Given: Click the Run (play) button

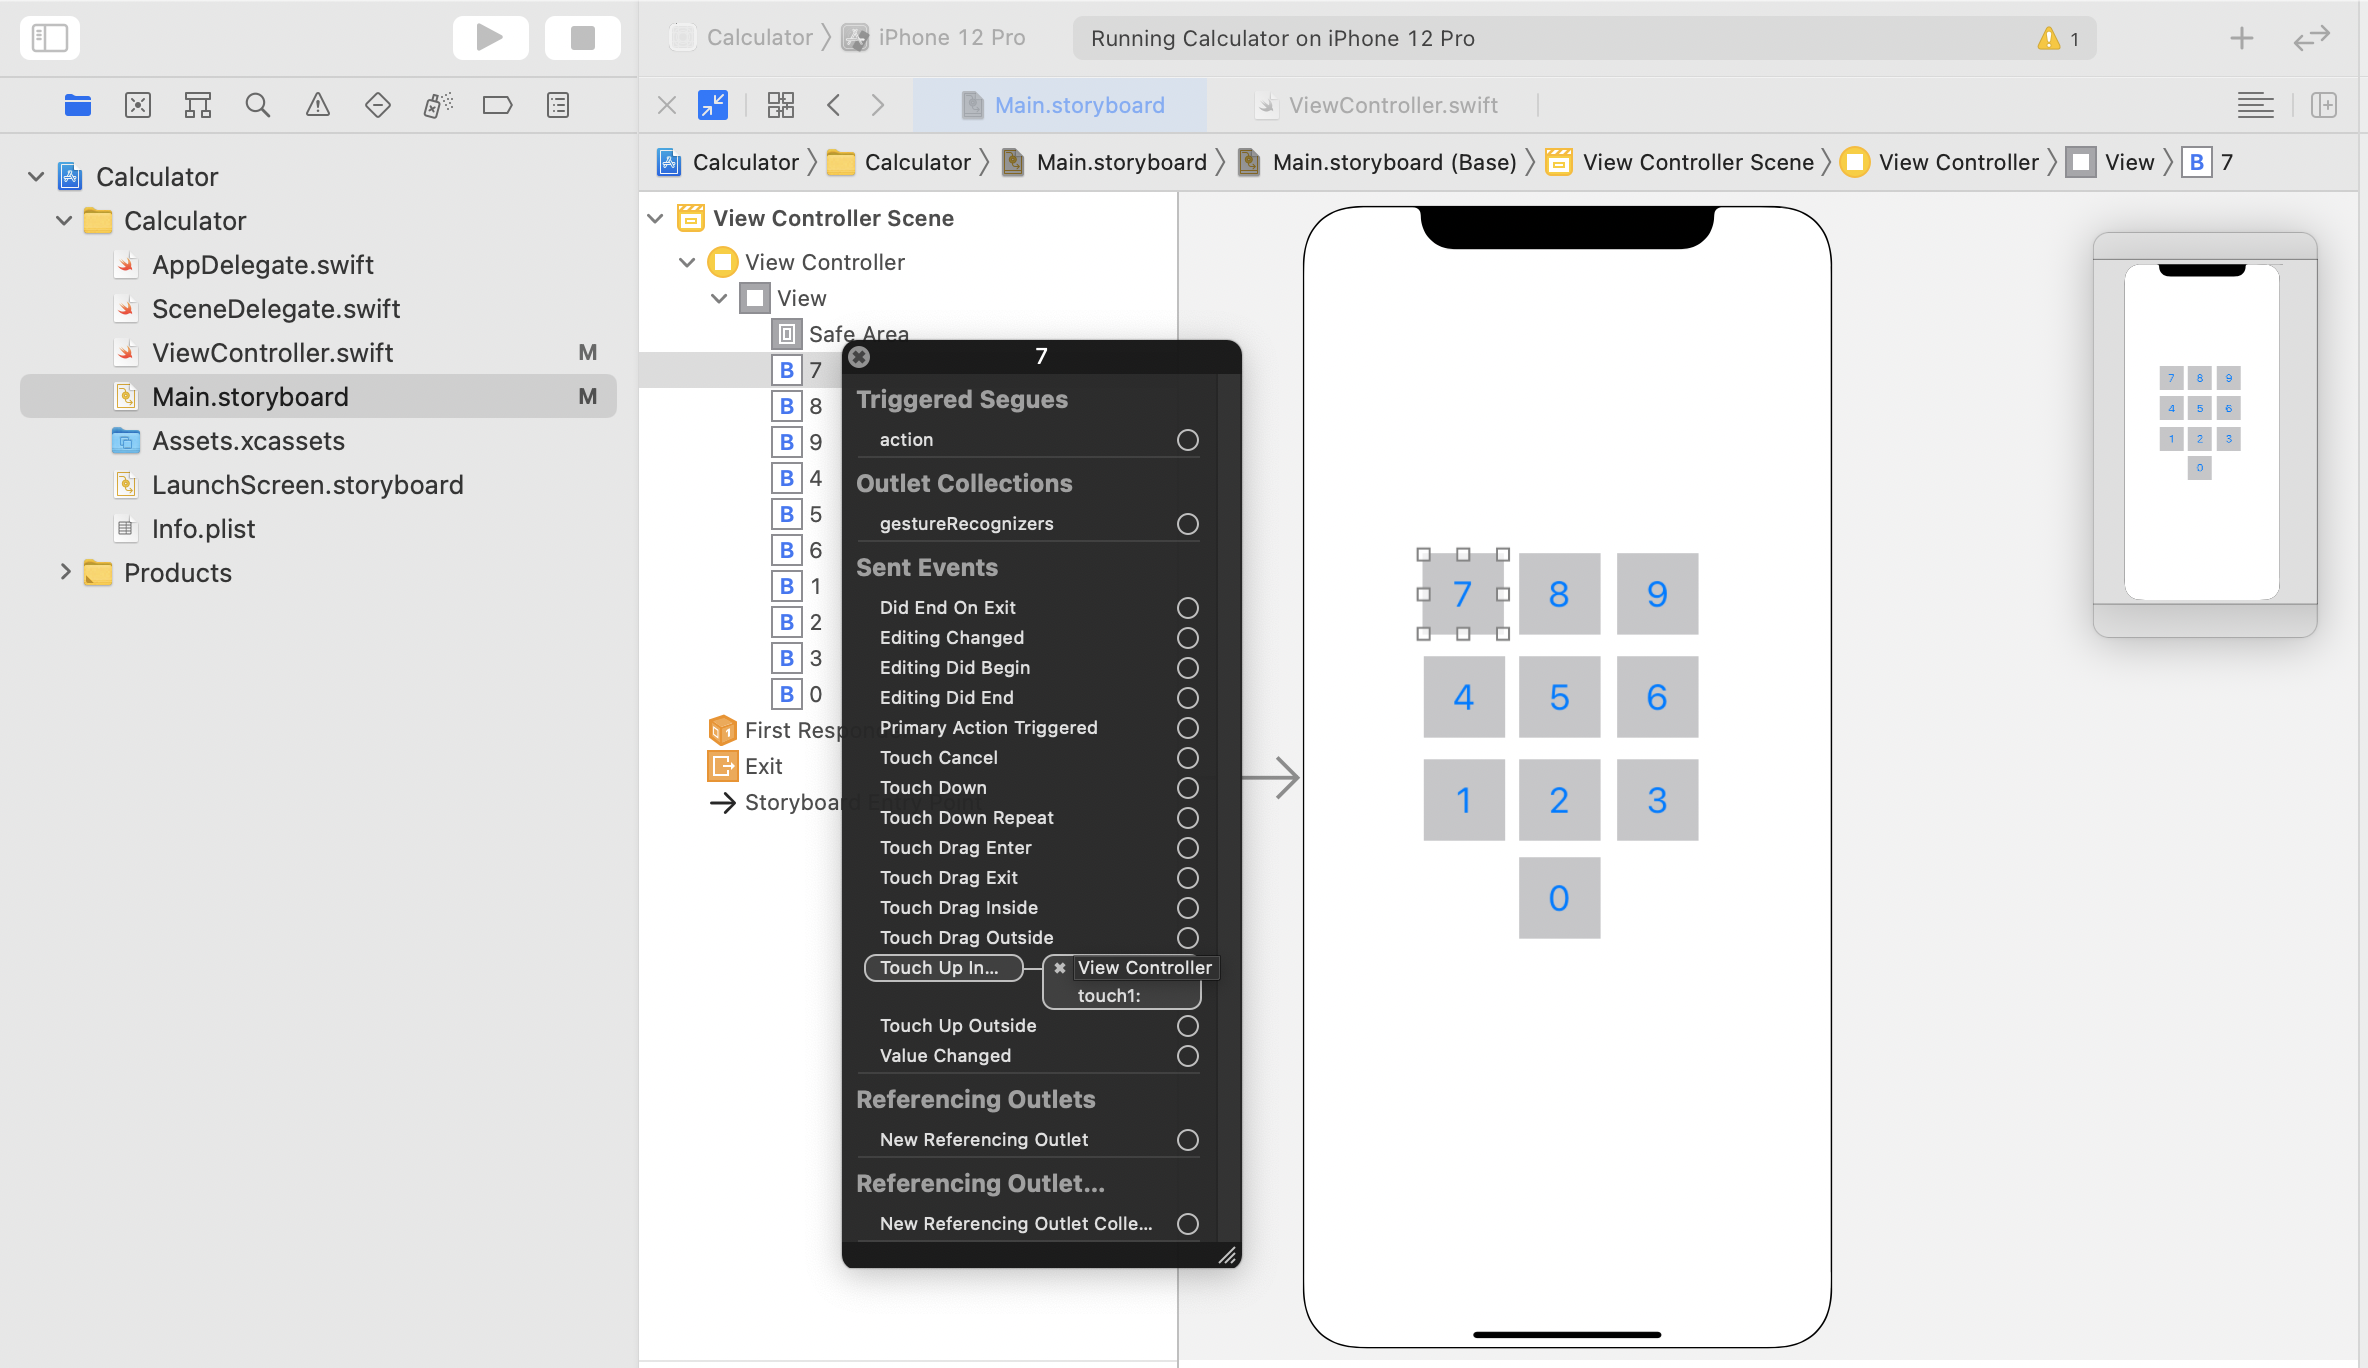Looking at the screenshot, I should click(490, 38).
